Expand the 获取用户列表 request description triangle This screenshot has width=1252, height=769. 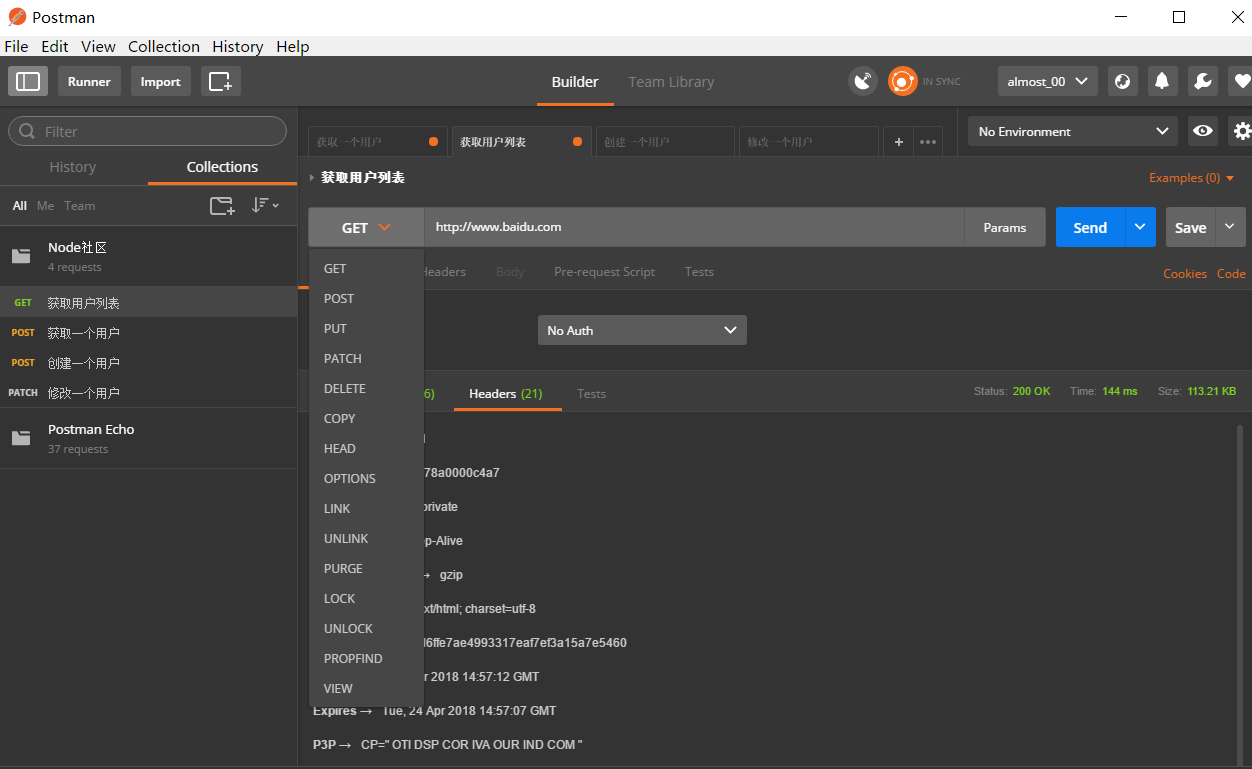point(312,177)
